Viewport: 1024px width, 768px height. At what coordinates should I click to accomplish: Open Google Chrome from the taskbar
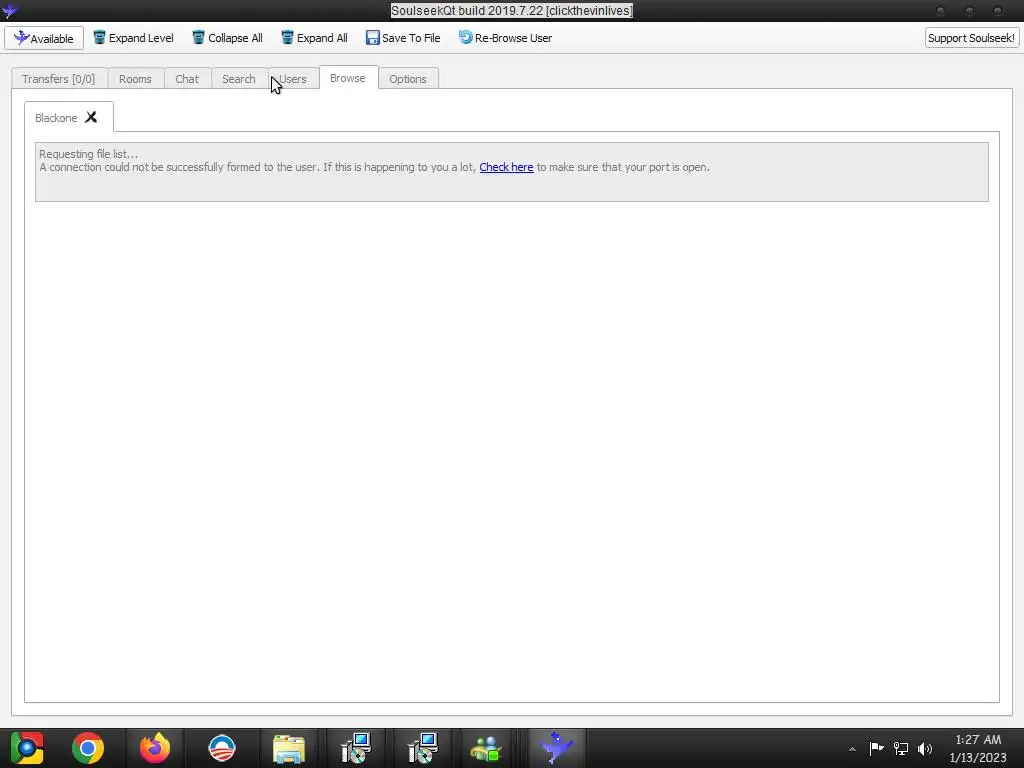pos(88,748)
